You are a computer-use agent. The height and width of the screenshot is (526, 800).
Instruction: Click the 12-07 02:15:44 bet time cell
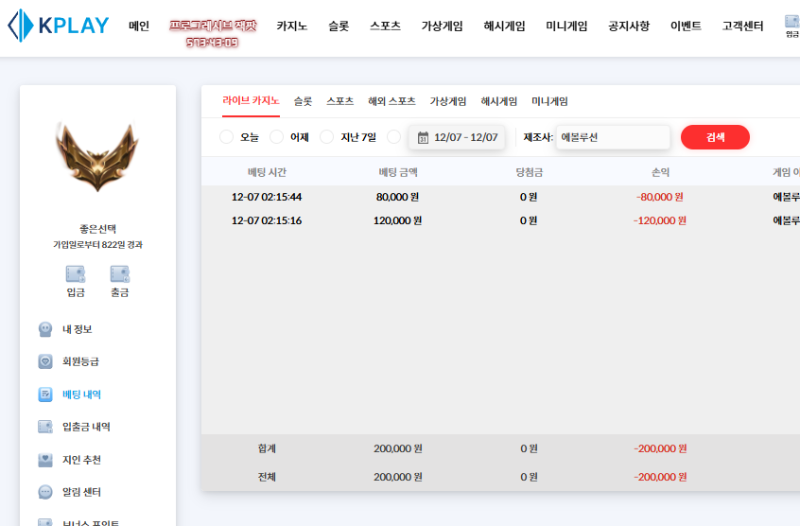(x=267, y=197)
